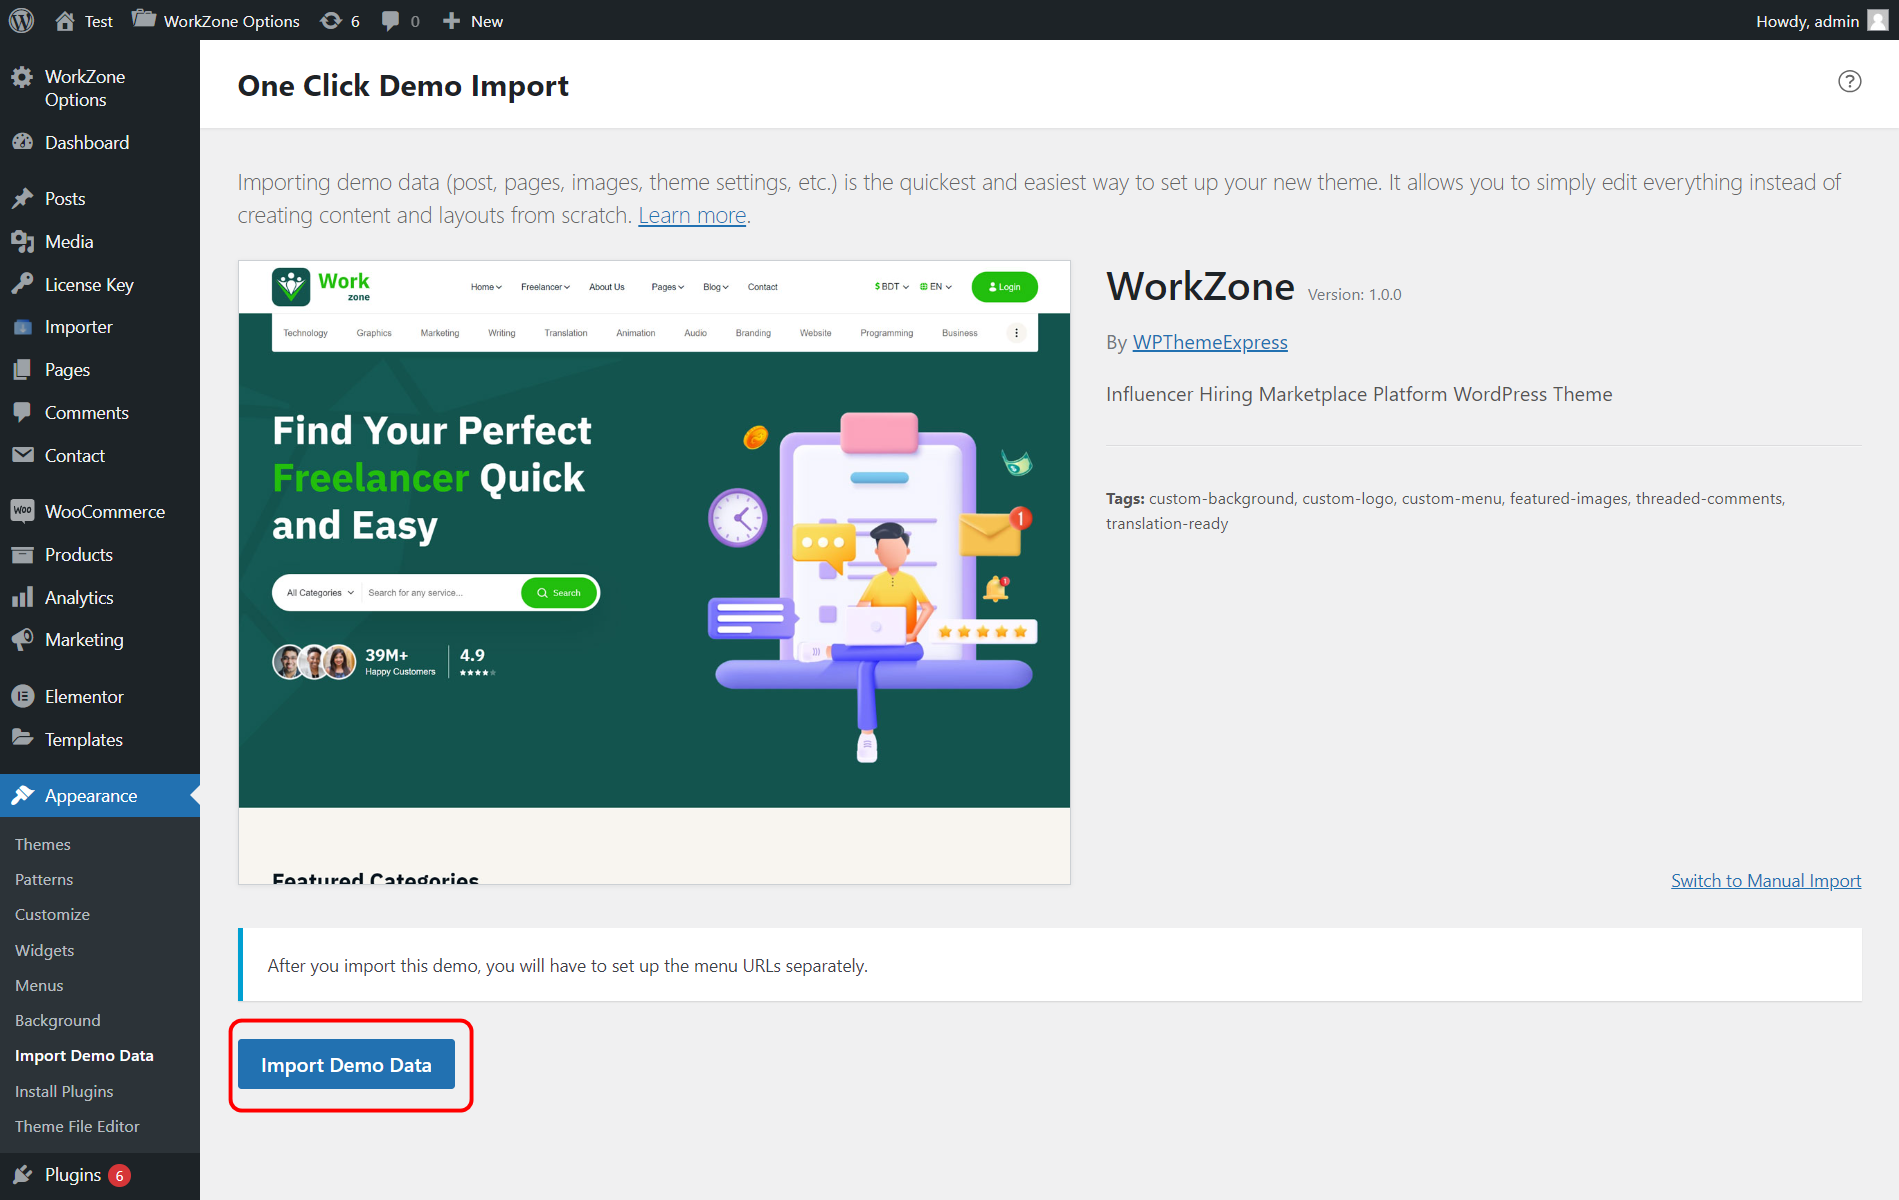This screenshot has width=1899, height=1200.
Task: Expand the Home dropdown in preview nav
Action: tap(486, 287)
